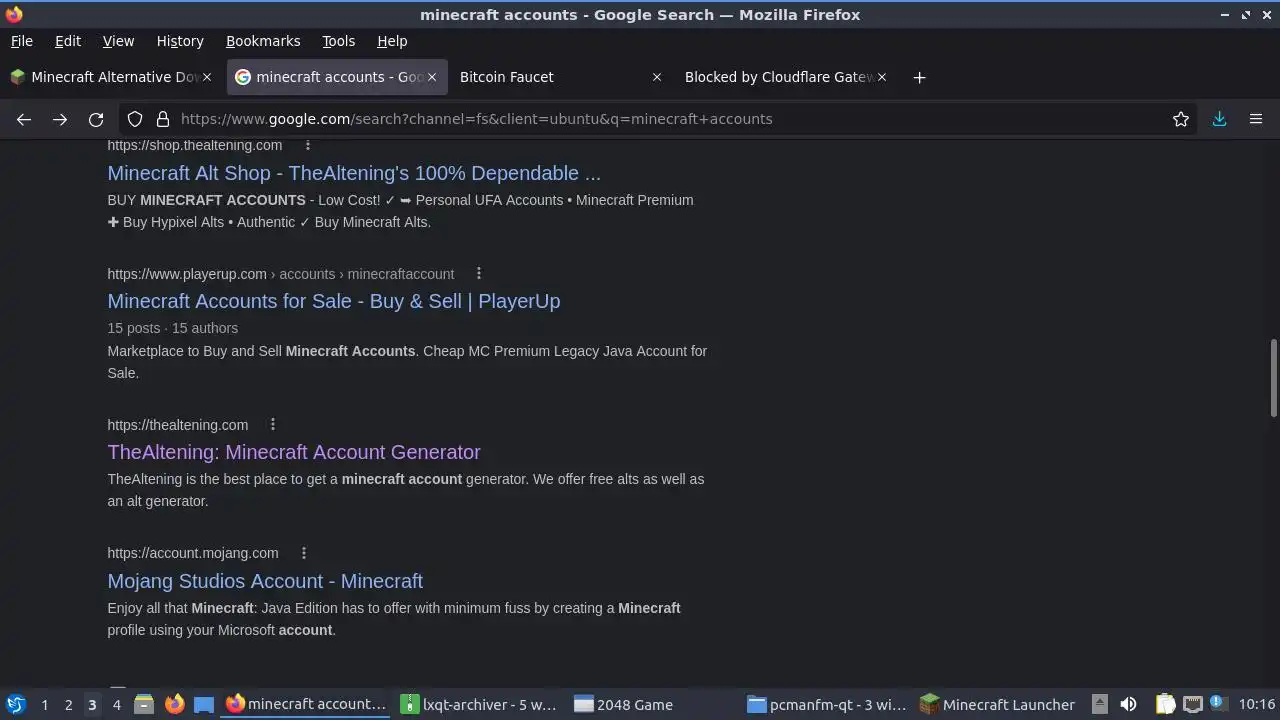This screenshot has height=720, width=1280.
Task: Go back using the back arrow
Action: (24, 119)
